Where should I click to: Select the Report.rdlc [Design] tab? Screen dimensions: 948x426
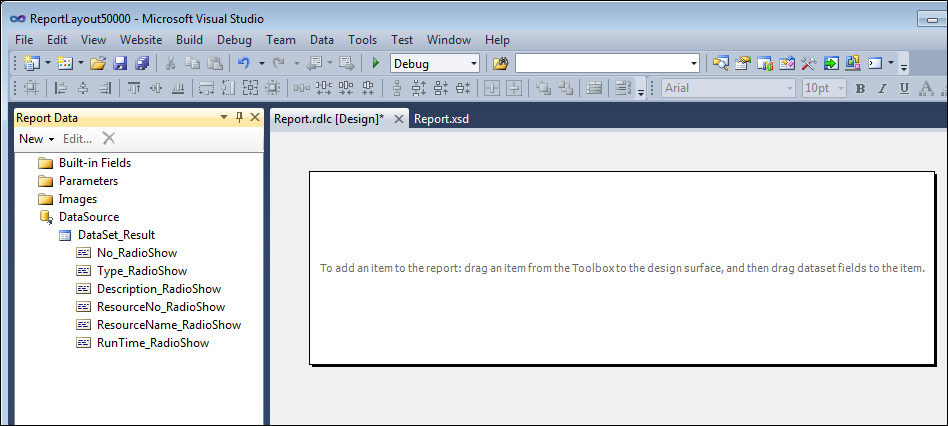pos(329,119)
